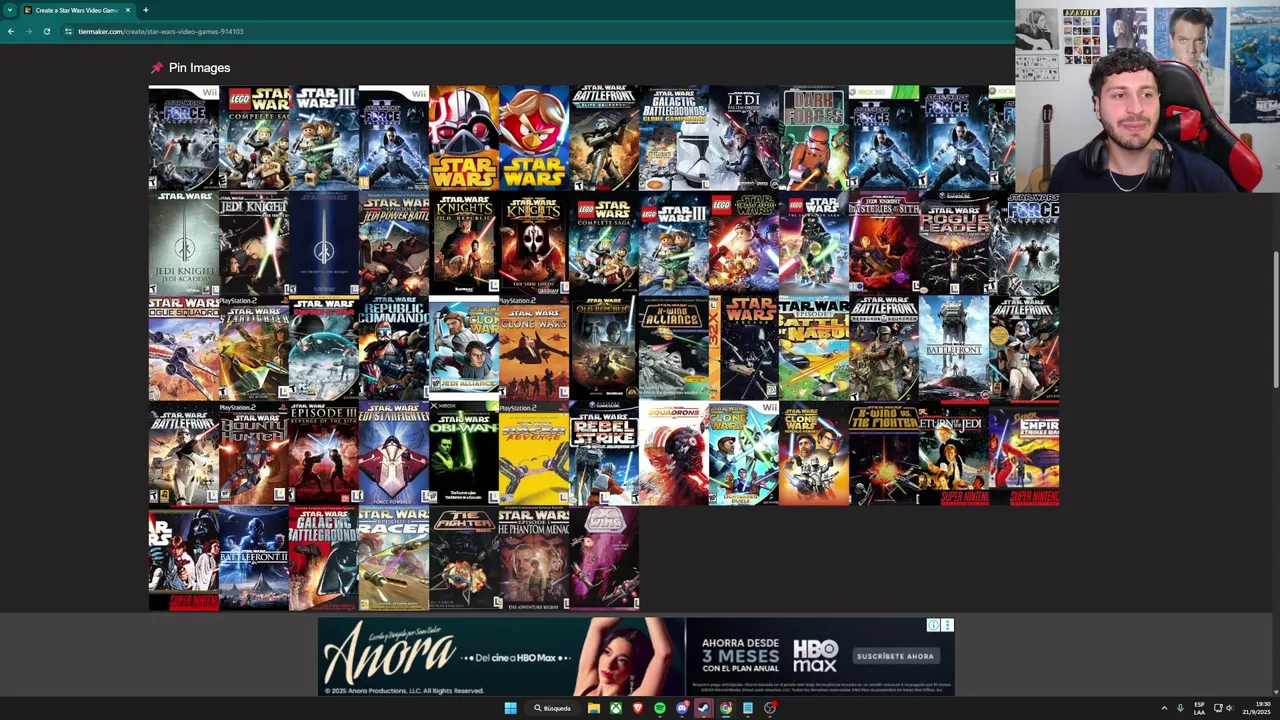Viewport: 1280px width, 720px height.
Task: Click the HBO Max logo in ad
Action: [815, 656]
